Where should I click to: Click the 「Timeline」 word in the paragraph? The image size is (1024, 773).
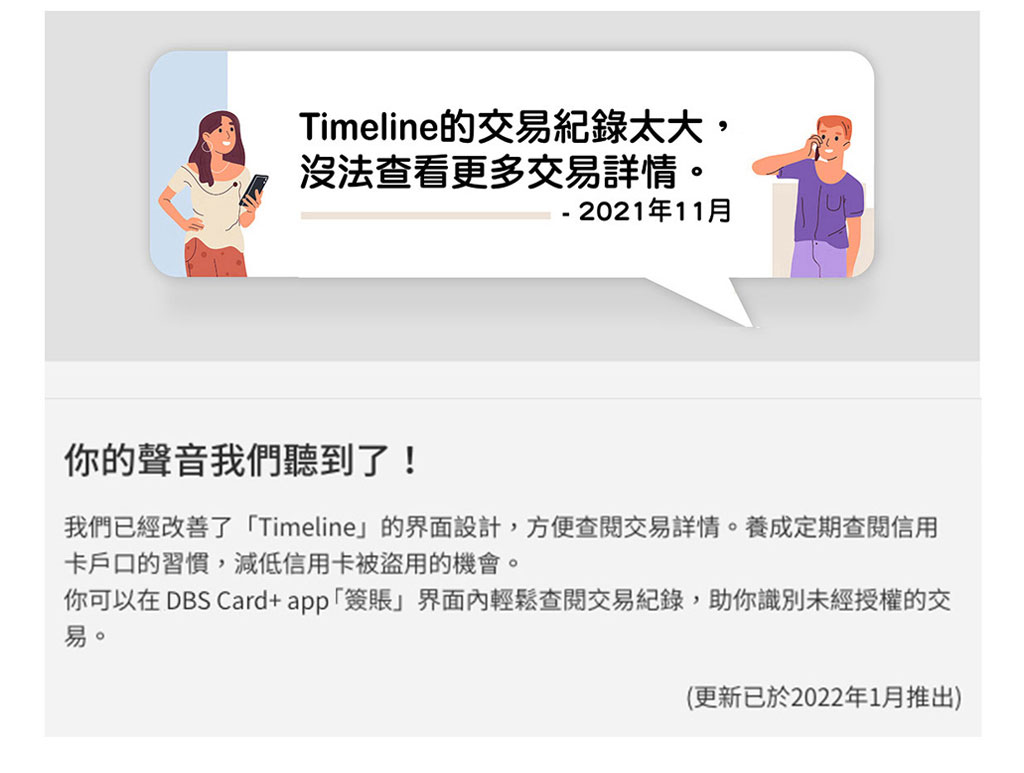(x=309, y=527)
